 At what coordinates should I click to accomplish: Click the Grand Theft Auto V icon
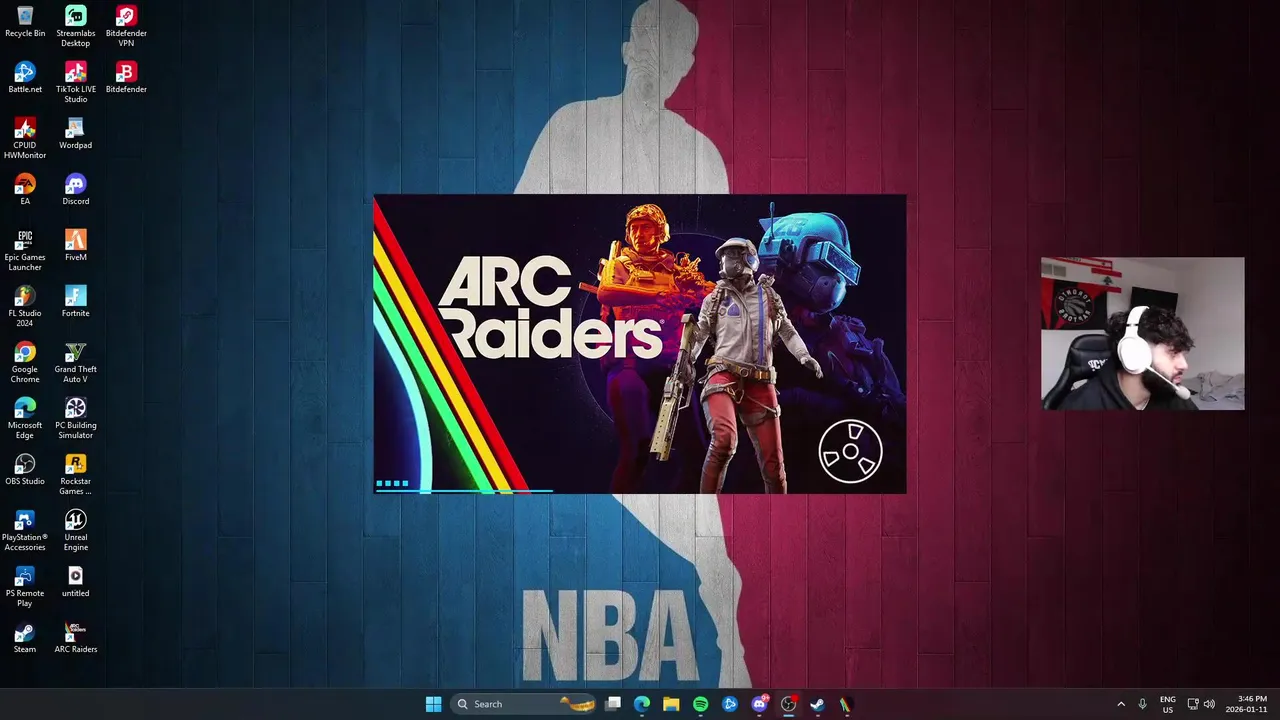point(75,362)
